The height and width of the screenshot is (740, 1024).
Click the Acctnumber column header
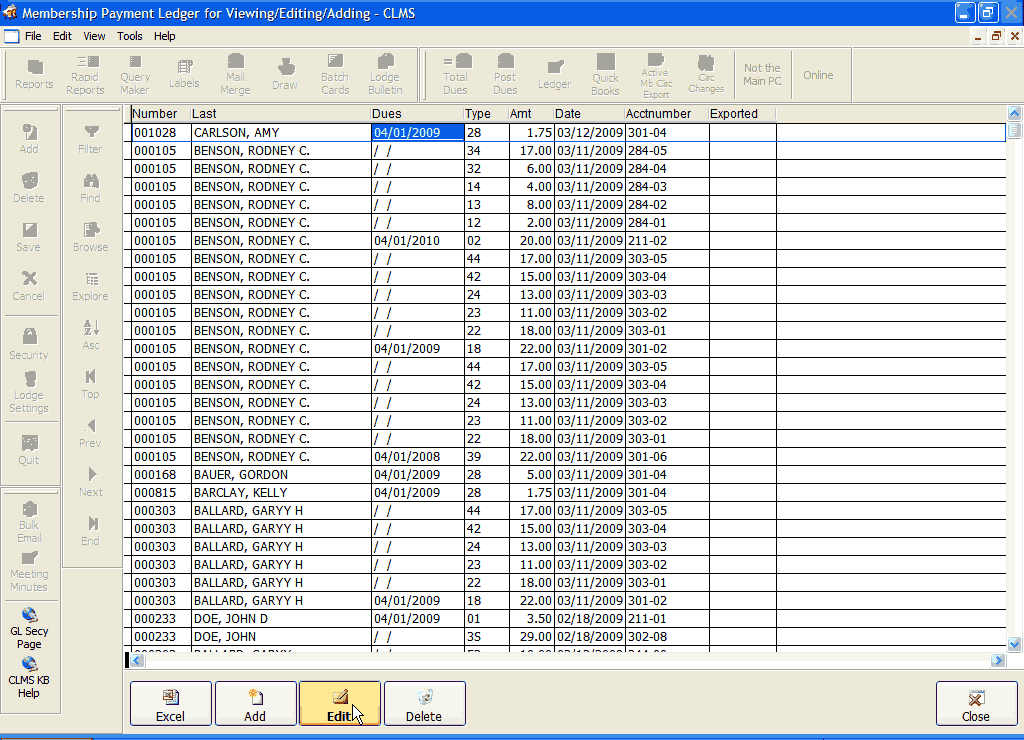658,114
